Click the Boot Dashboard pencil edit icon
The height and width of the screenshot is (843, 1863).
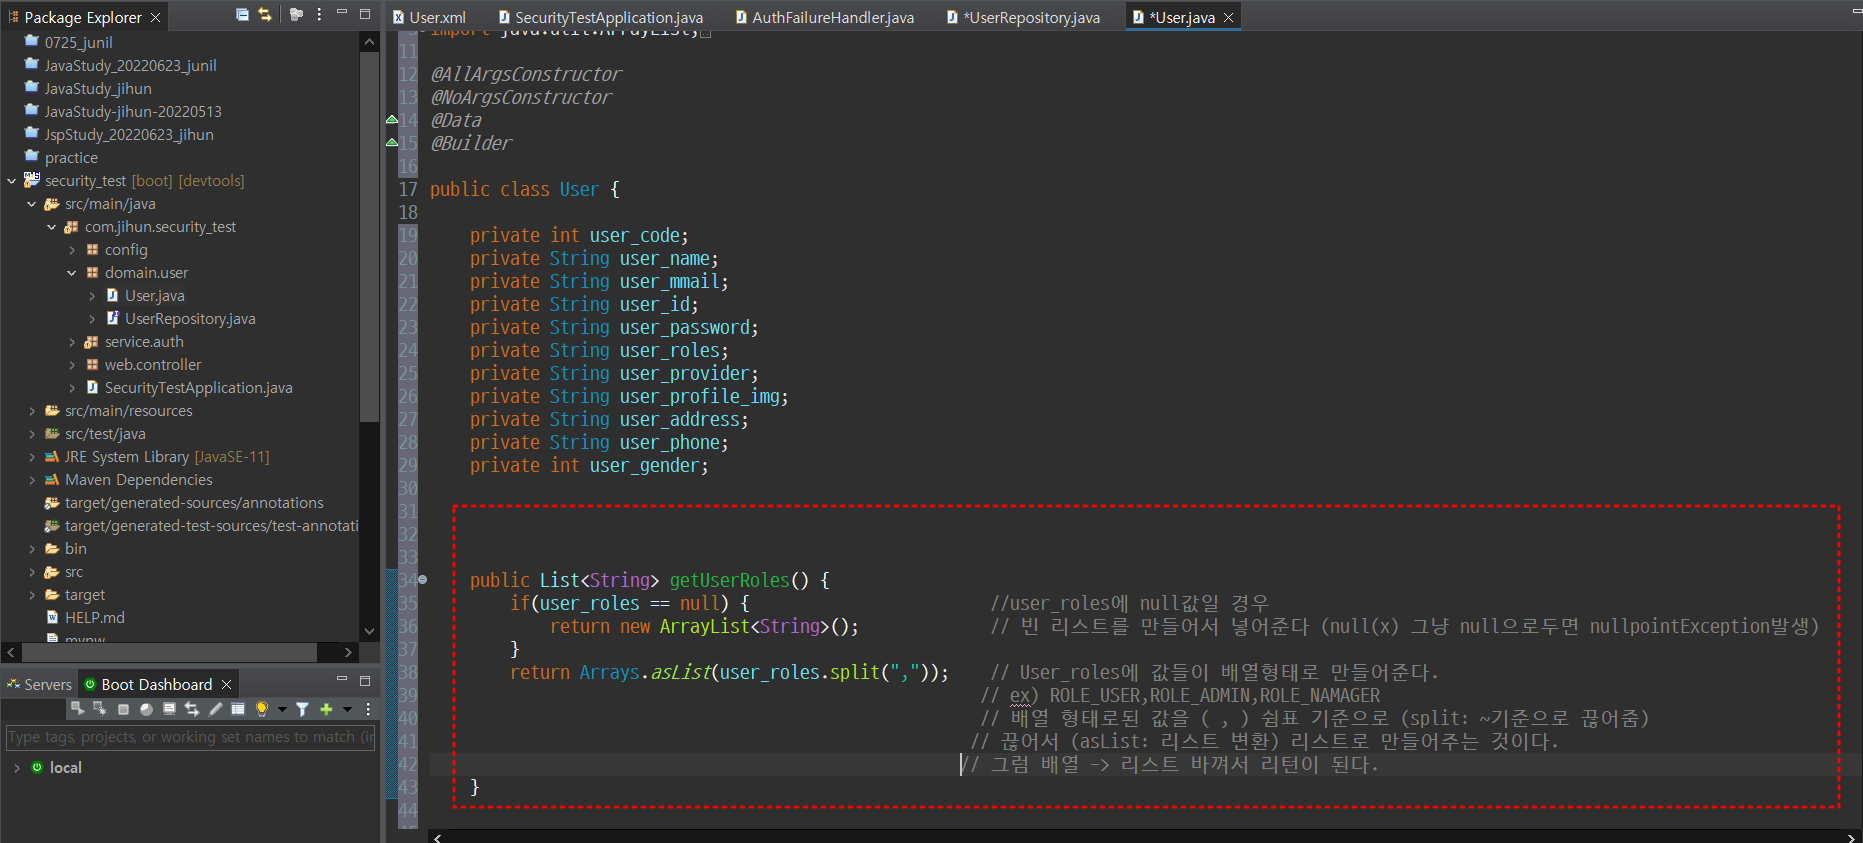(215, 709)
